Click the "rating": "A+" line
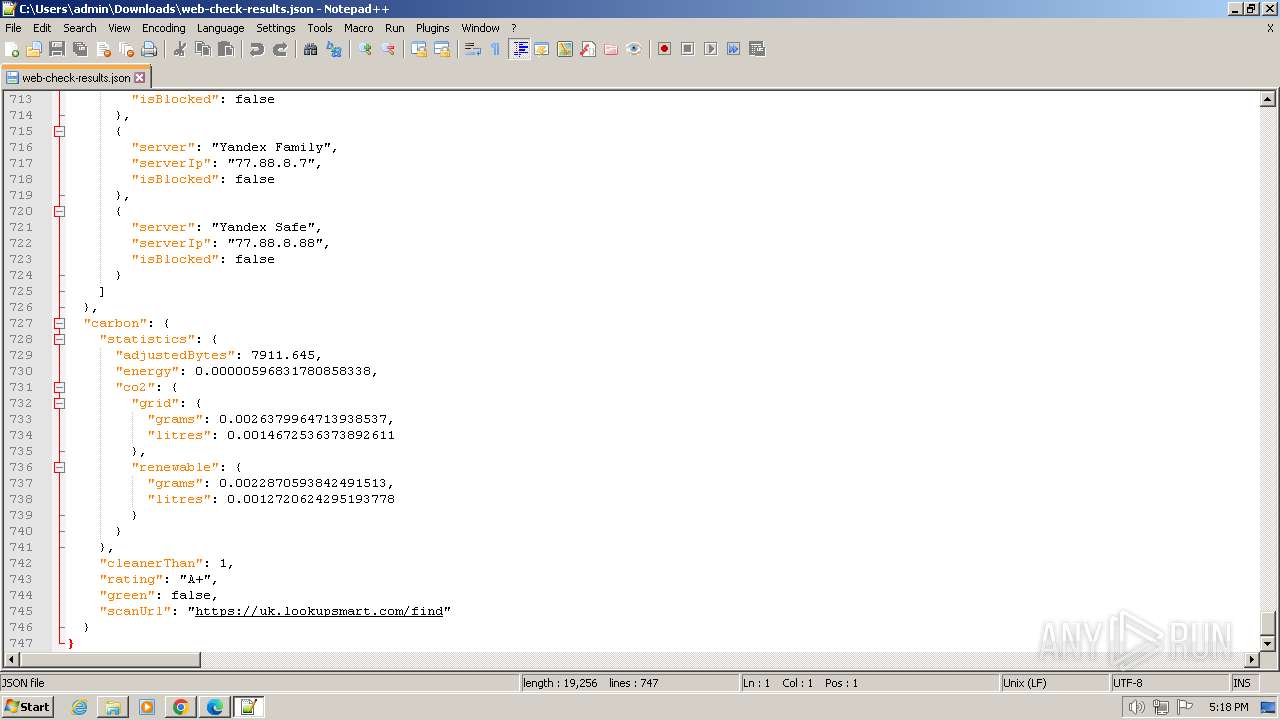This screenshot has width=1280, height=720. click(158, 579)
